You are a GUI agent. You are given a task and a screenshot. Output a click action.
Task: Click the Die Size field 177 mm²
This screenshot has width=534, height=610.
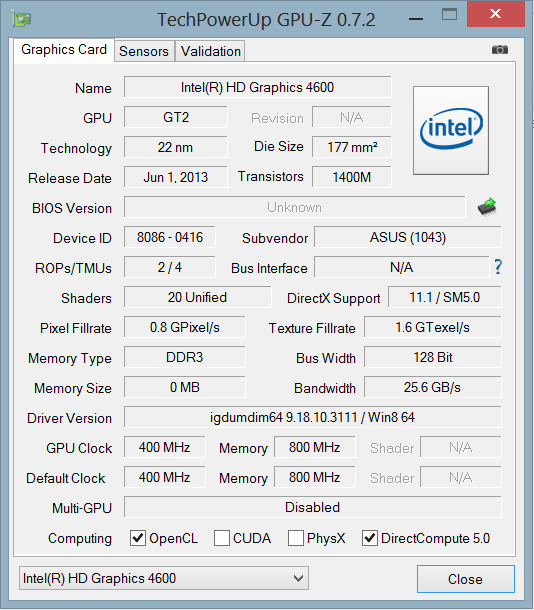pyautogui.click(x=352, y=147)
